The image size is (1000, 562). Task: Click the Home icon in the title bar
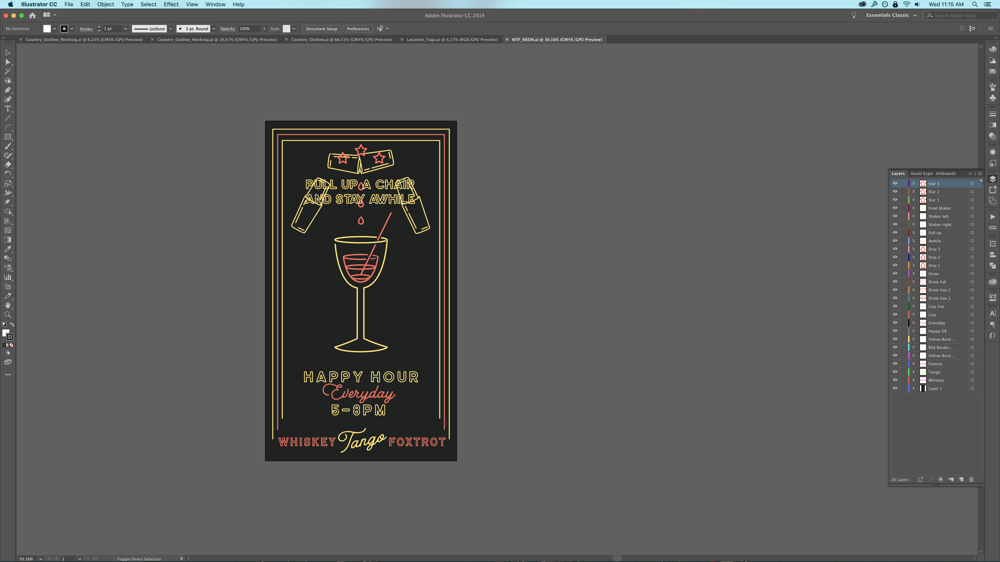pyautogui.click(x=33, y=15)
